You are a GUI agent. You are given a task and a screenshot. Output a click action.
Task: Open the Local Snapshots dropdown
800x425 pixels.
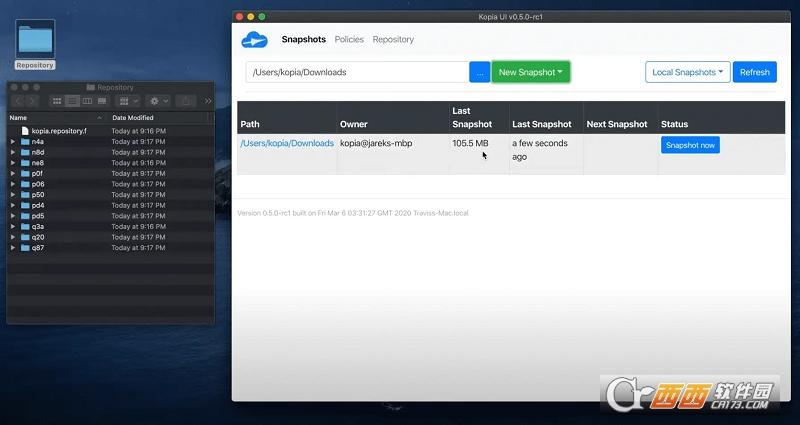pos(688,72)
